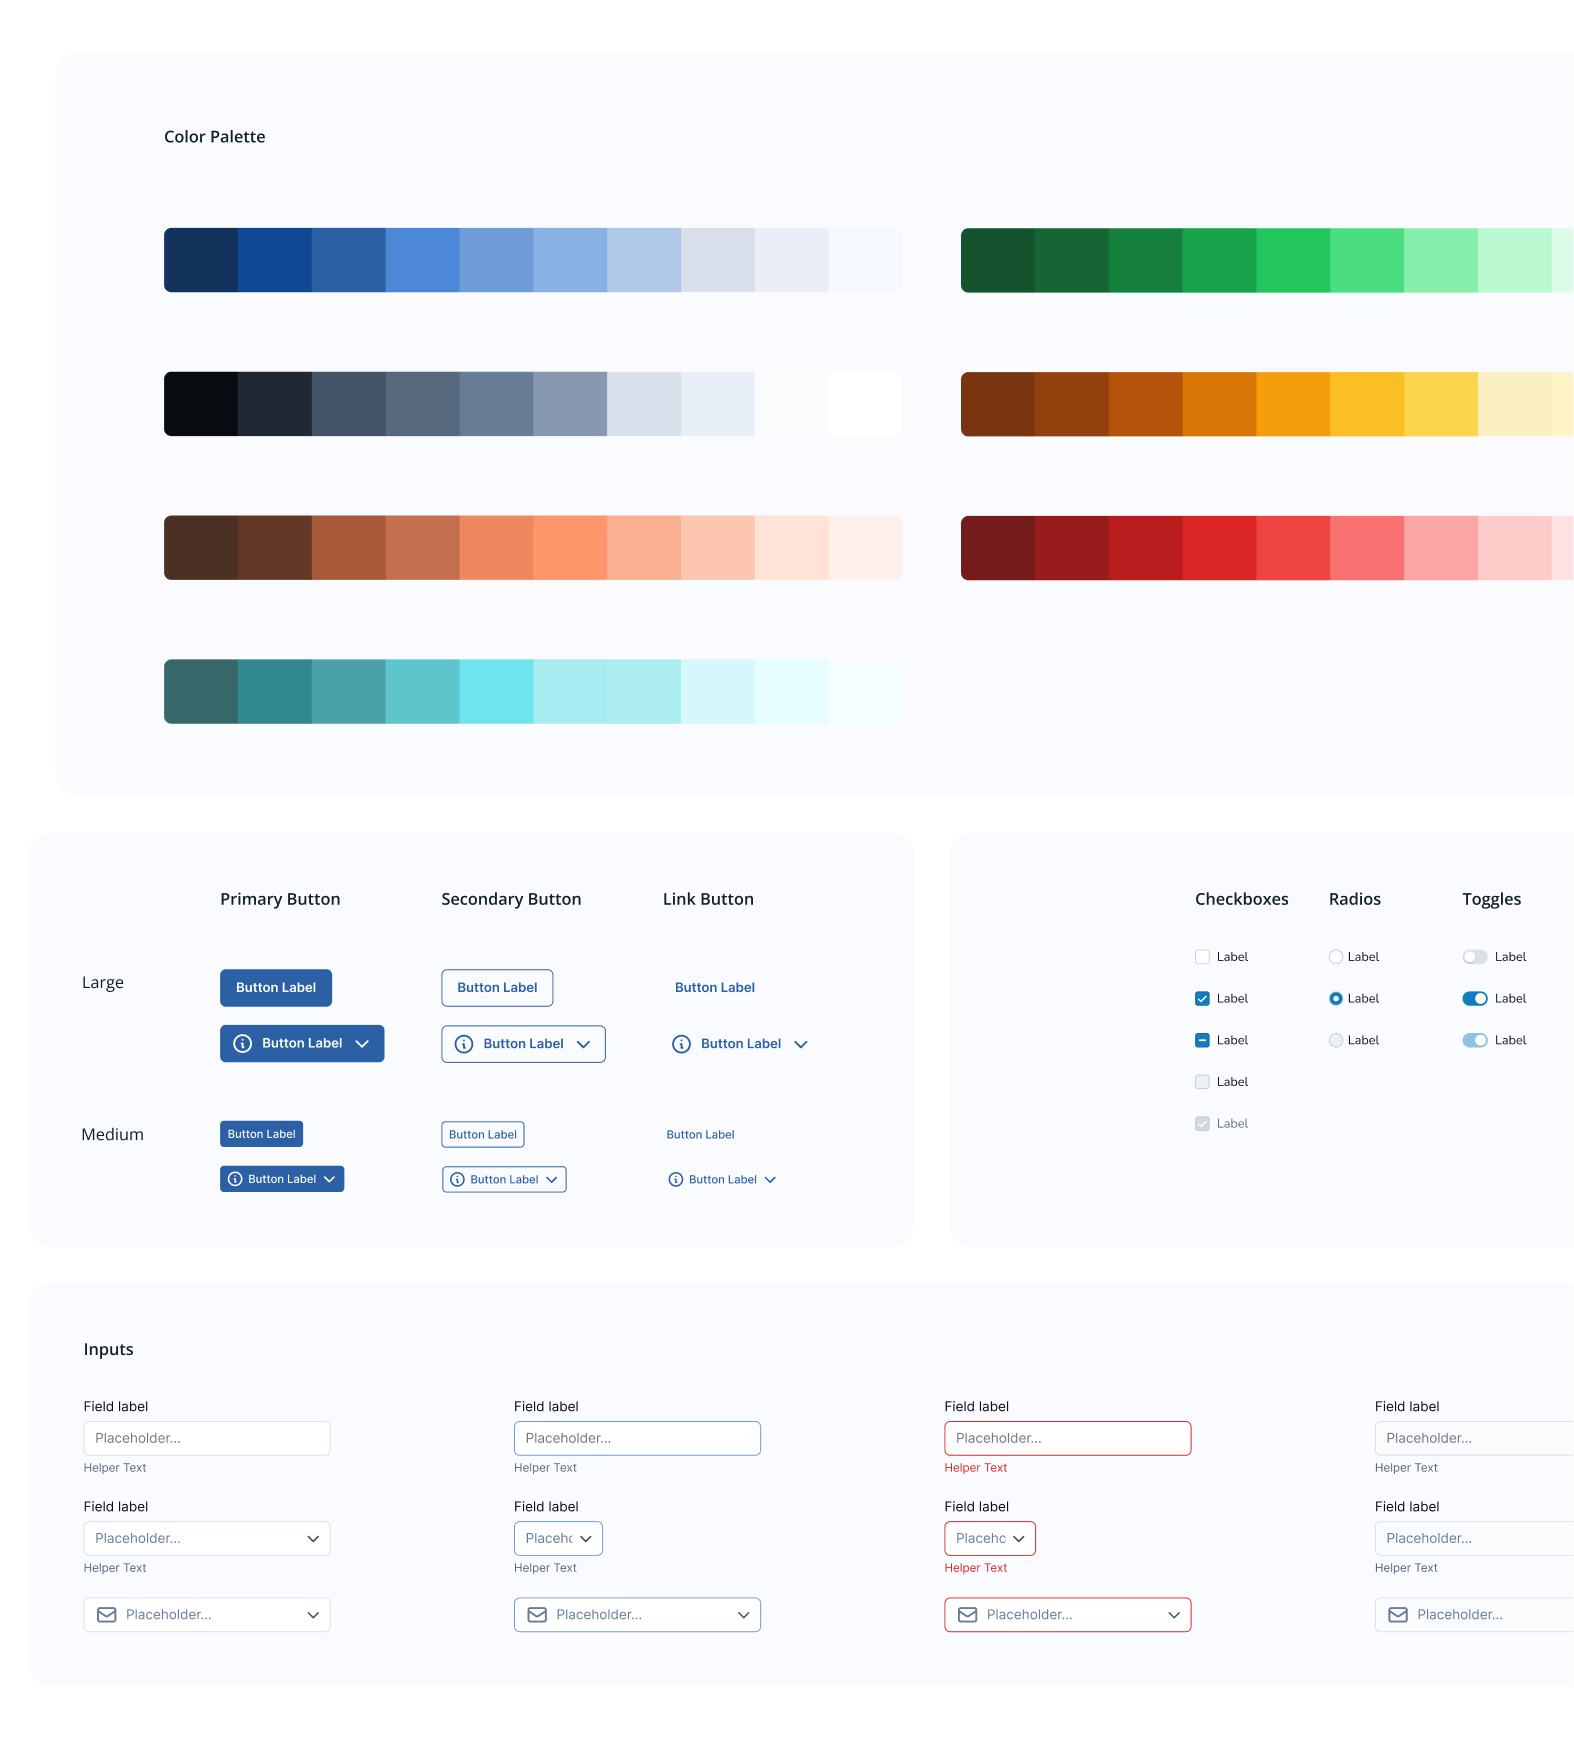Click the selected blue radio button

coord(1336,999)
